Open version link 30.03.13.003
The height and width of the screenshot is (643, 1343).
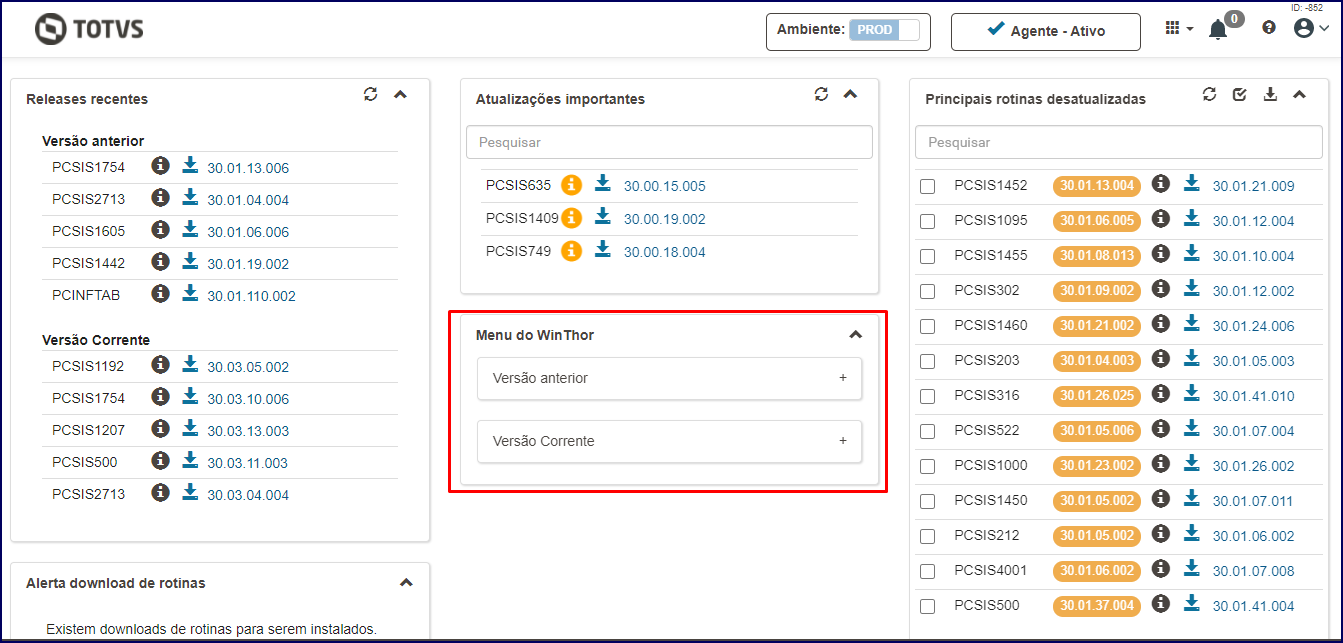248,431
